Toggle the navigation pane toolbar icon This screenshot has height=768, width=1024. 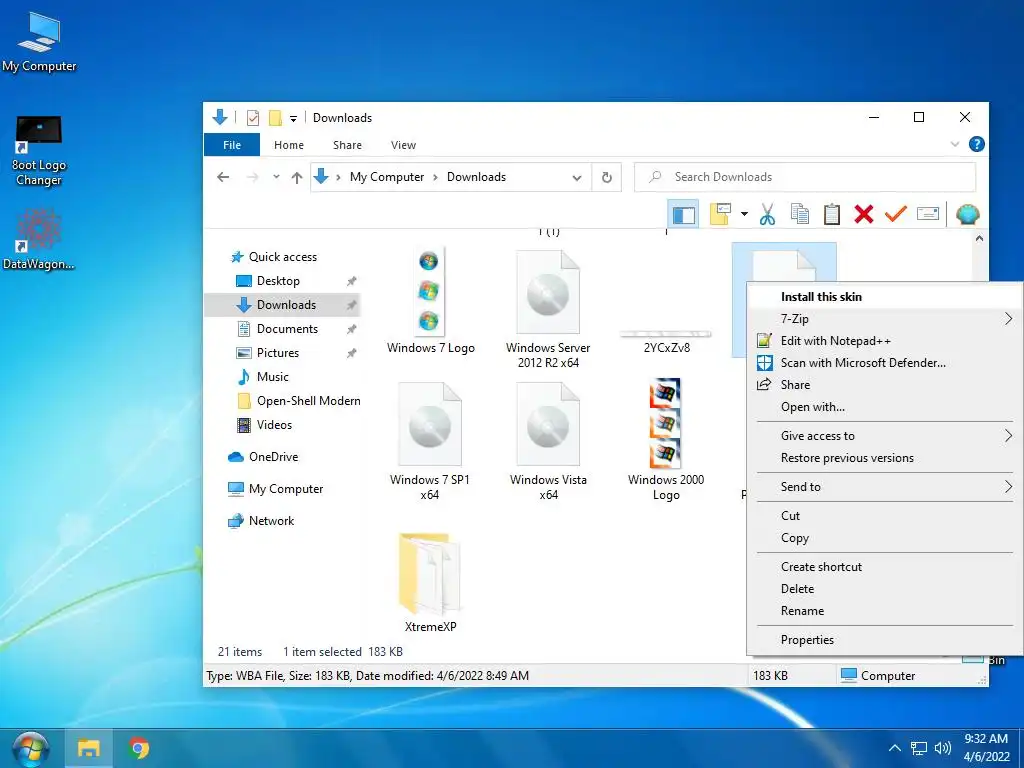[683, 214]
